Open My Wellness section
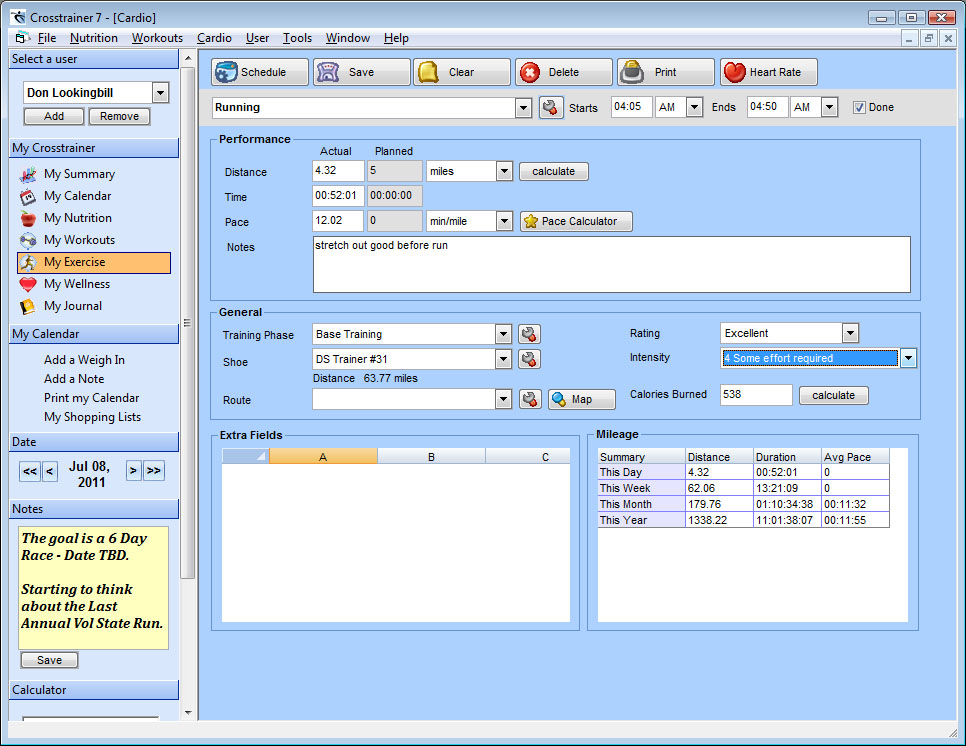Image resolution: width=966 pixels, height=746 pixels. [x=77, y=284]
